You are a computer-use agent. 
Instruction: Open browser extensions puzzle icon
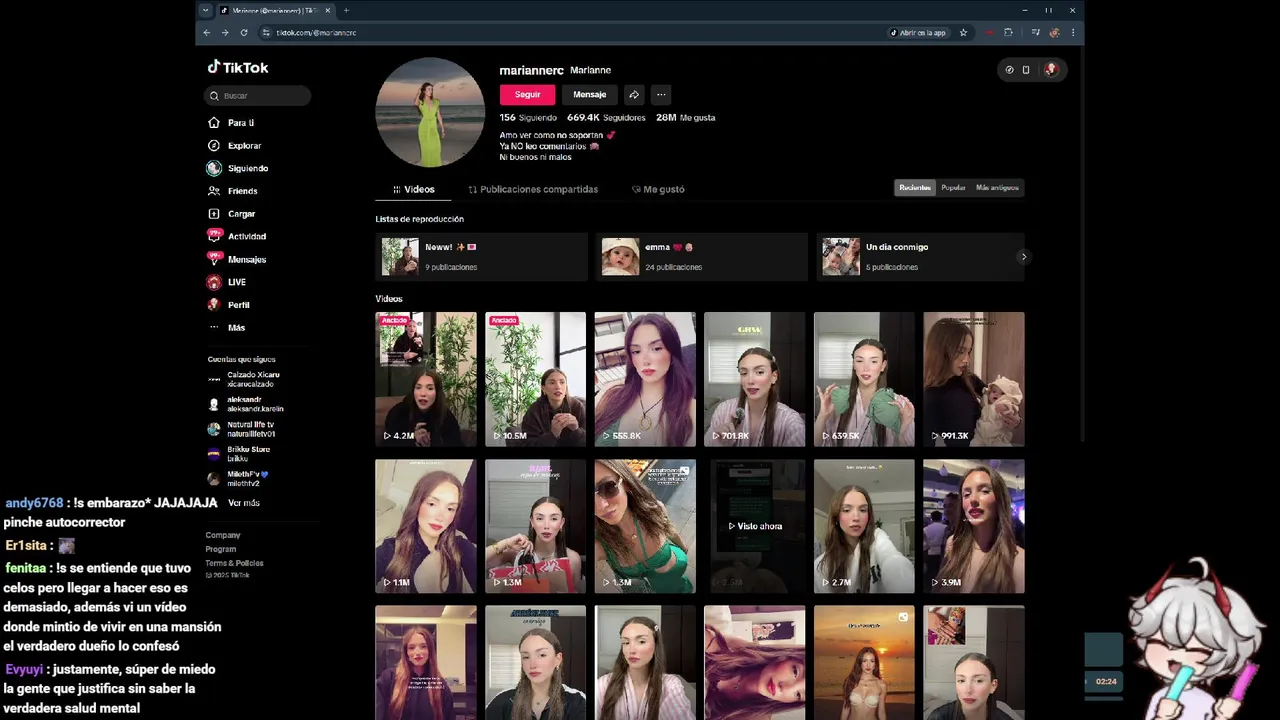click(x=1008, y=33)
